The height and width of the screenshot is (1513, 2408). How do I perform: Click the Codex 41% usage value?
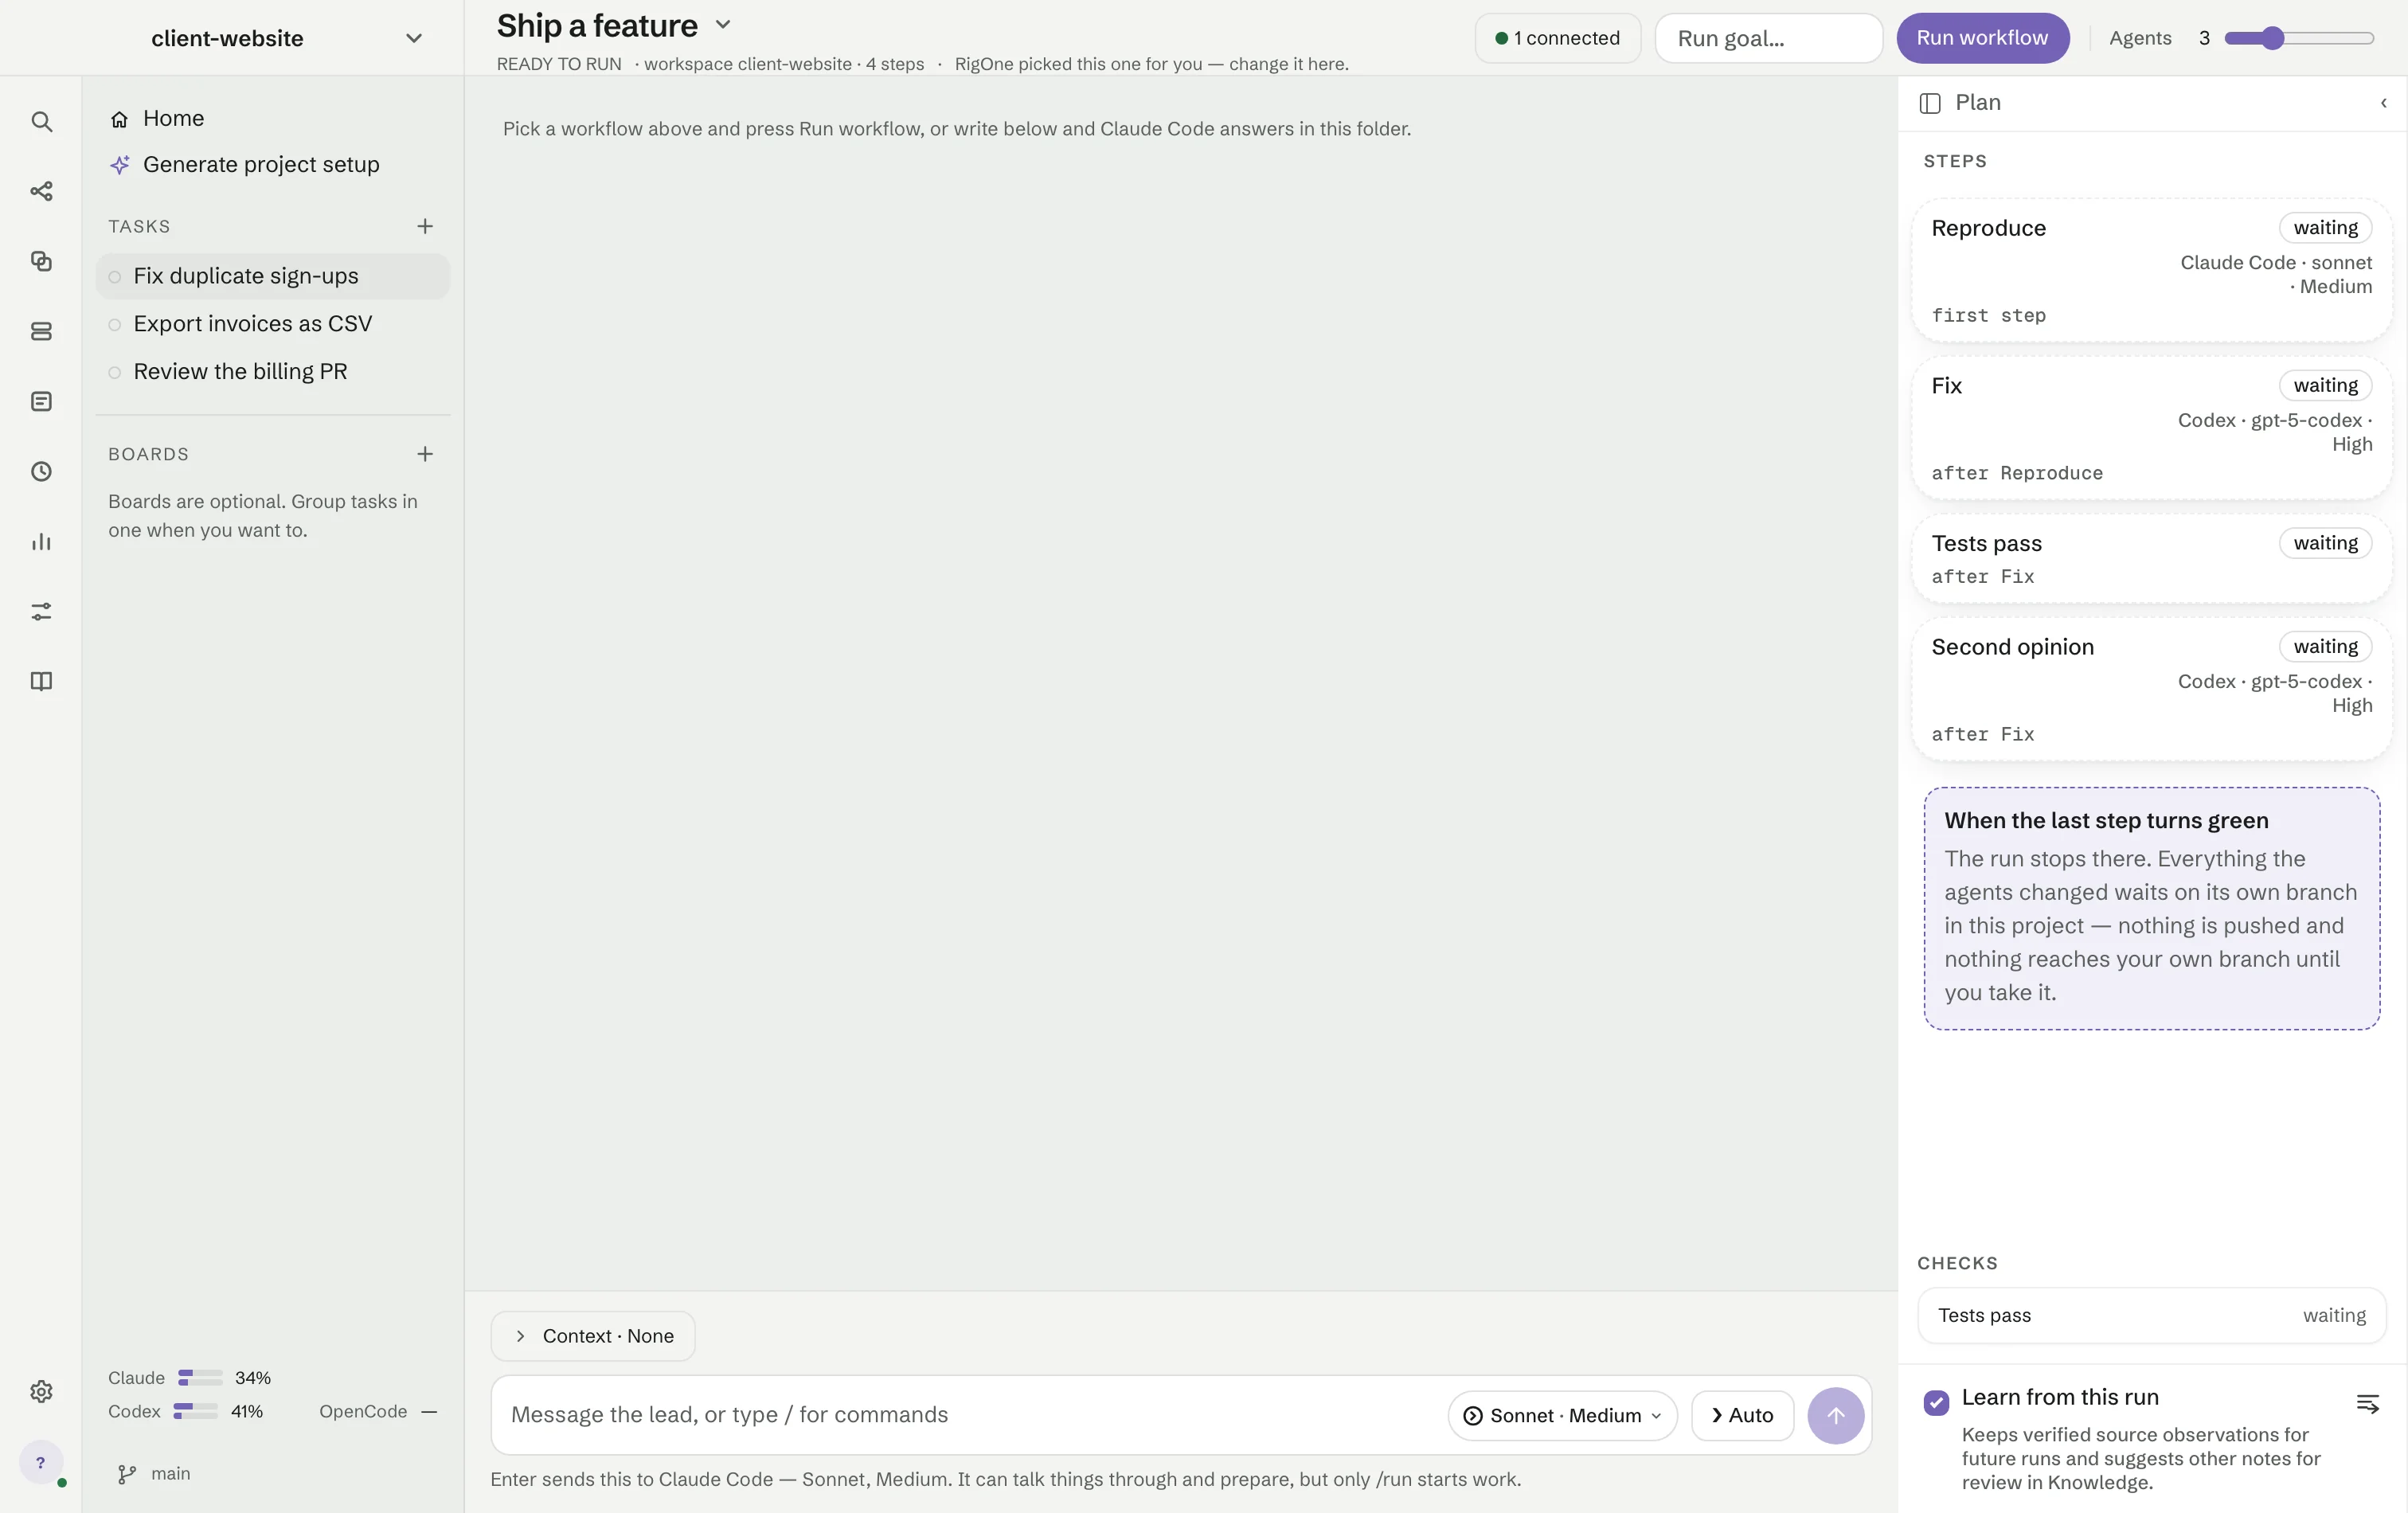pyautogui.click(x=247, y=1412)
